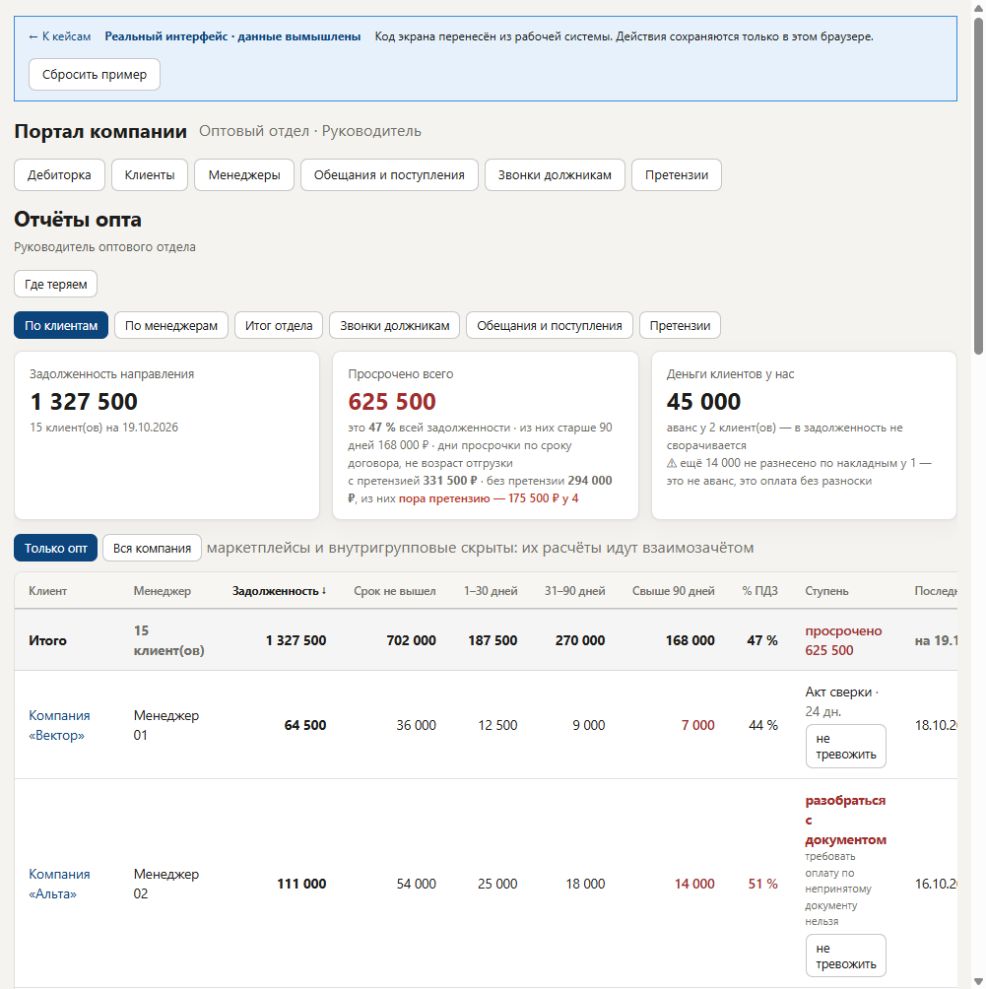The image size is (986, 989).
Task: Open the Итог отдела tab
Action: (x=279, y=325)
